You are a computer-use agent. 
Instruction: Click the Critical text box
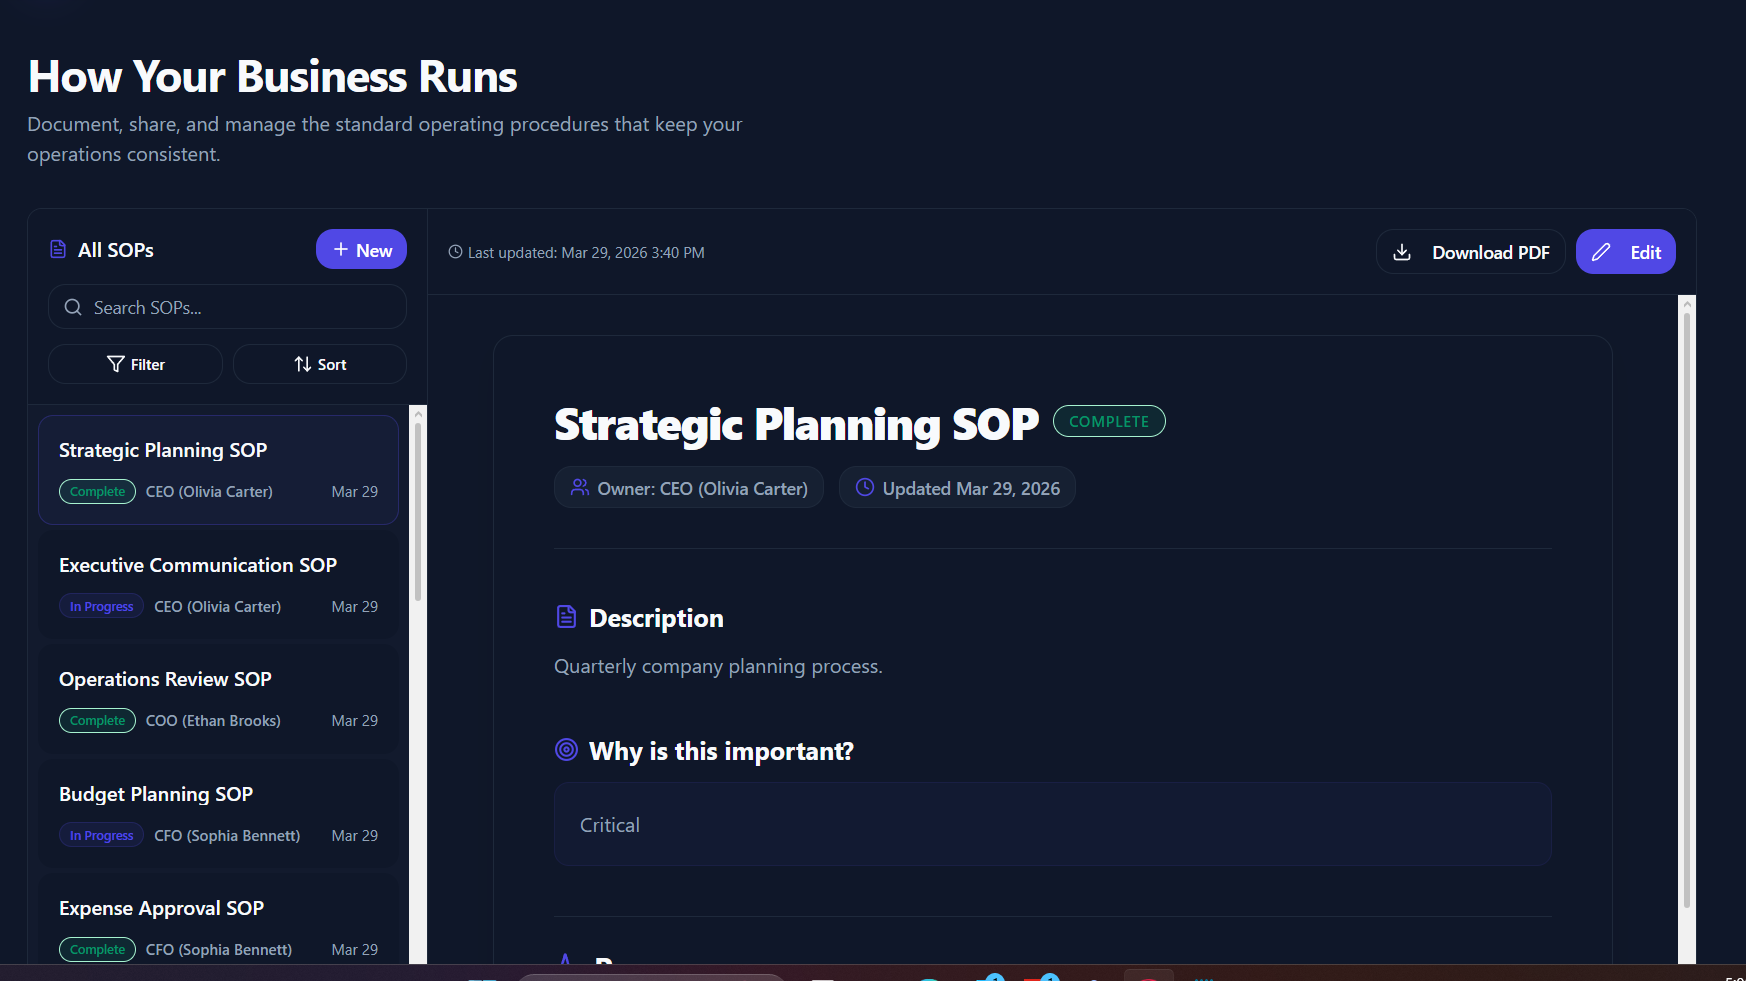pos(1052,824)
